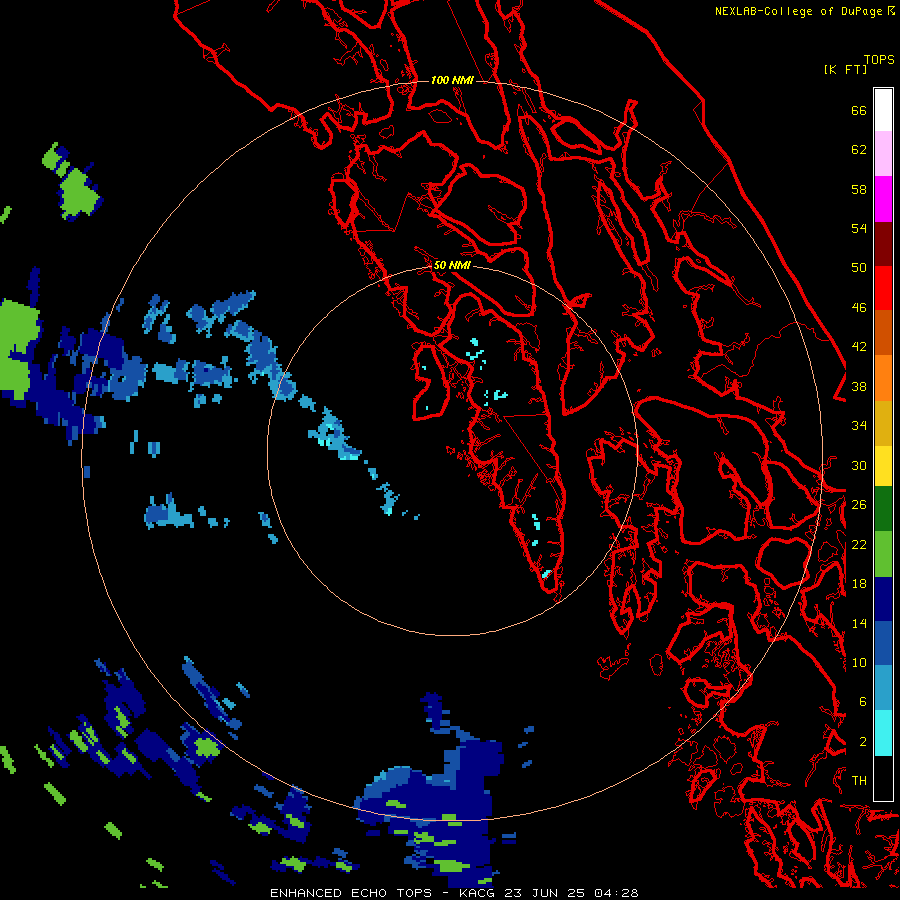Image resolution: width=900 pixels, height=900 pixels.
Task: Select the dark red 50–54 kft swatch
Action: (883, 244)
